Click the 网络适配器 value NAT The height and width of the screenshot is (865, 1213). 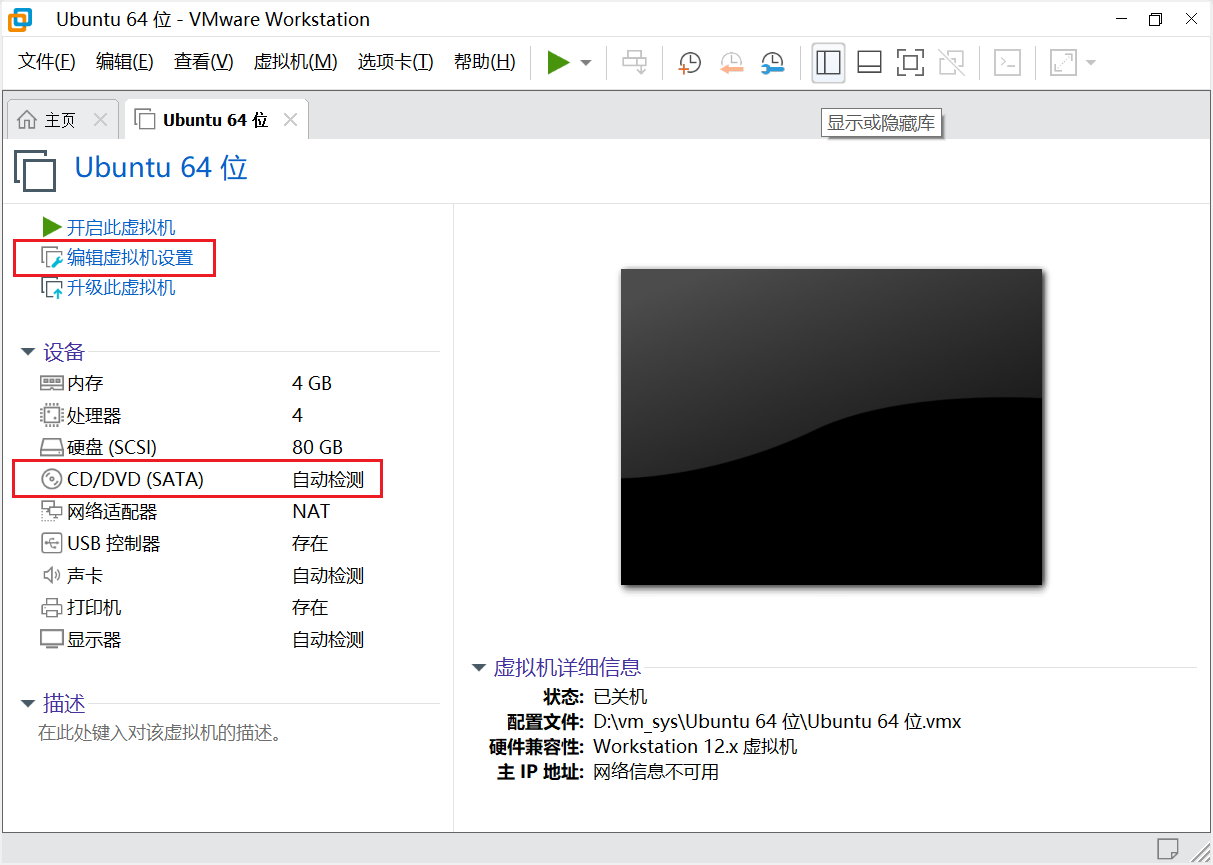(x=311, y=511)
